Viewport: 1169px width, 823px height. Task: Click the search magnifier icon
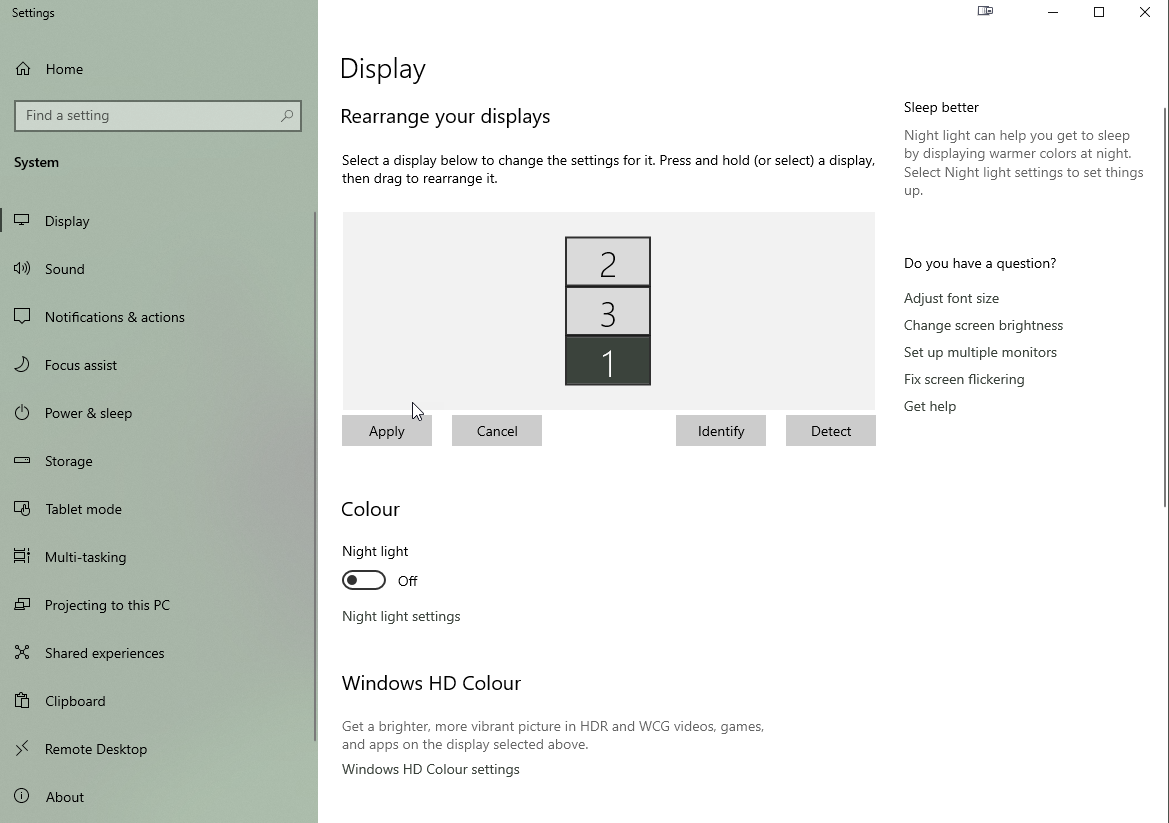tap(287, 116)
